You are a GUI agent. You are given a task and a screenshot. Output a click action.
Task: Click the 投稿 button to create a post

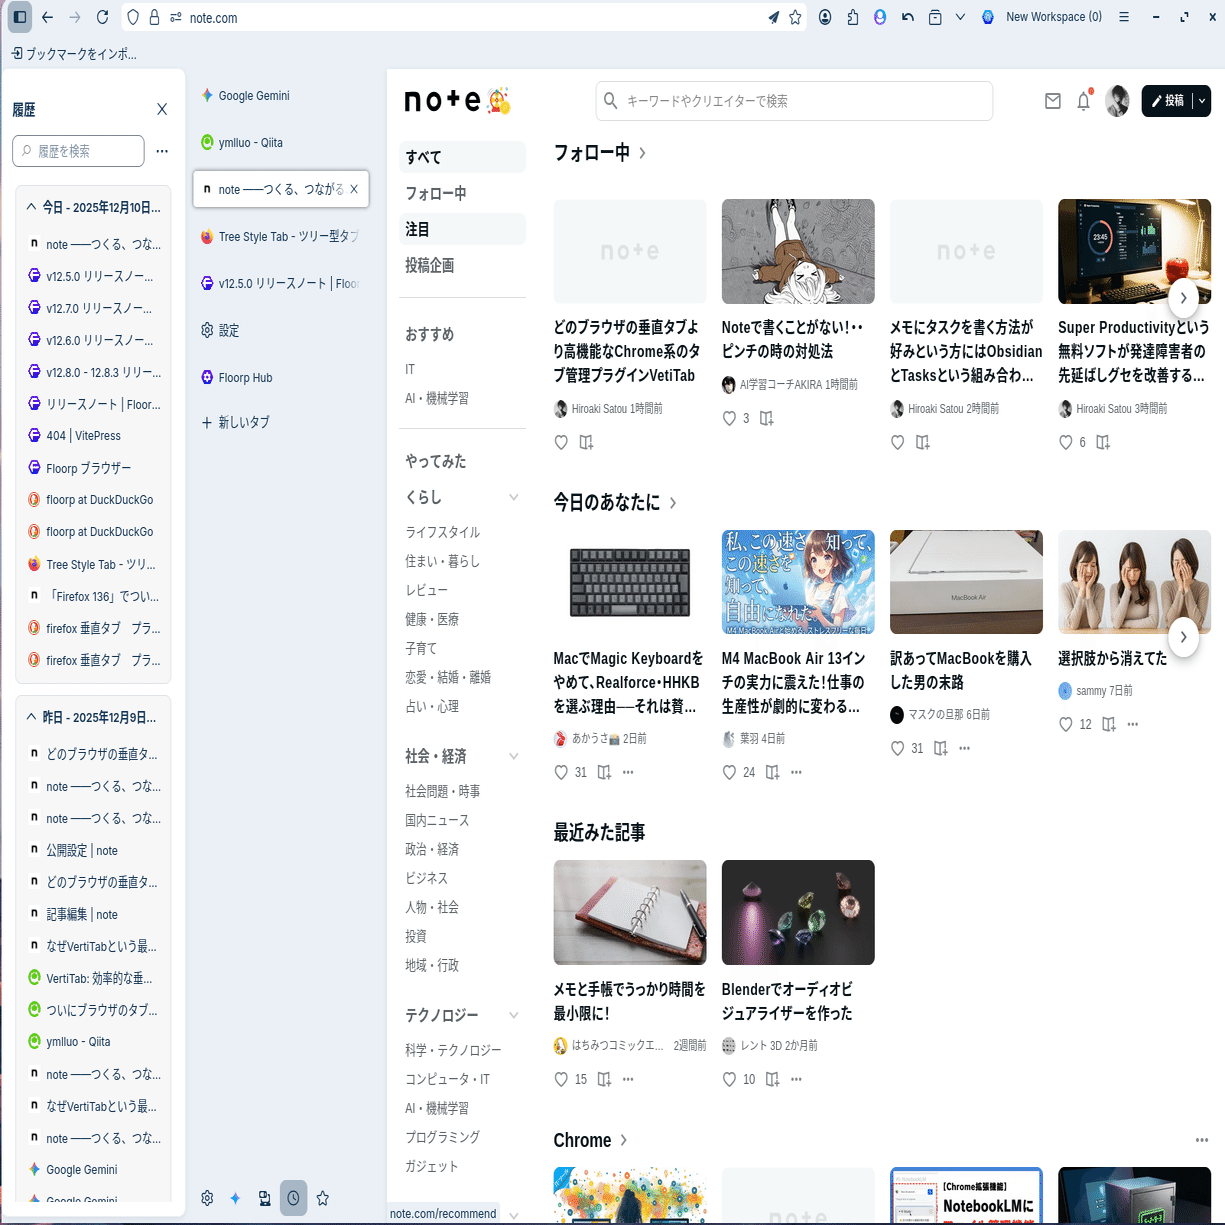coord(1172,100)
